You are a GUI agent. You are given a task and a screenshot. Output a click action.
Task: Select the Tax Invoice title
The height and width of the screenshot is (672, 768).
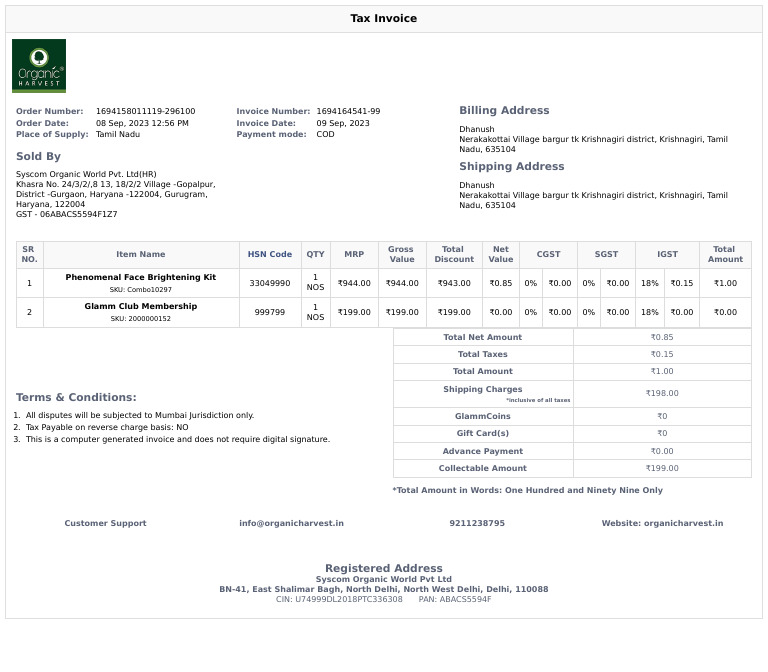[384, 19]
